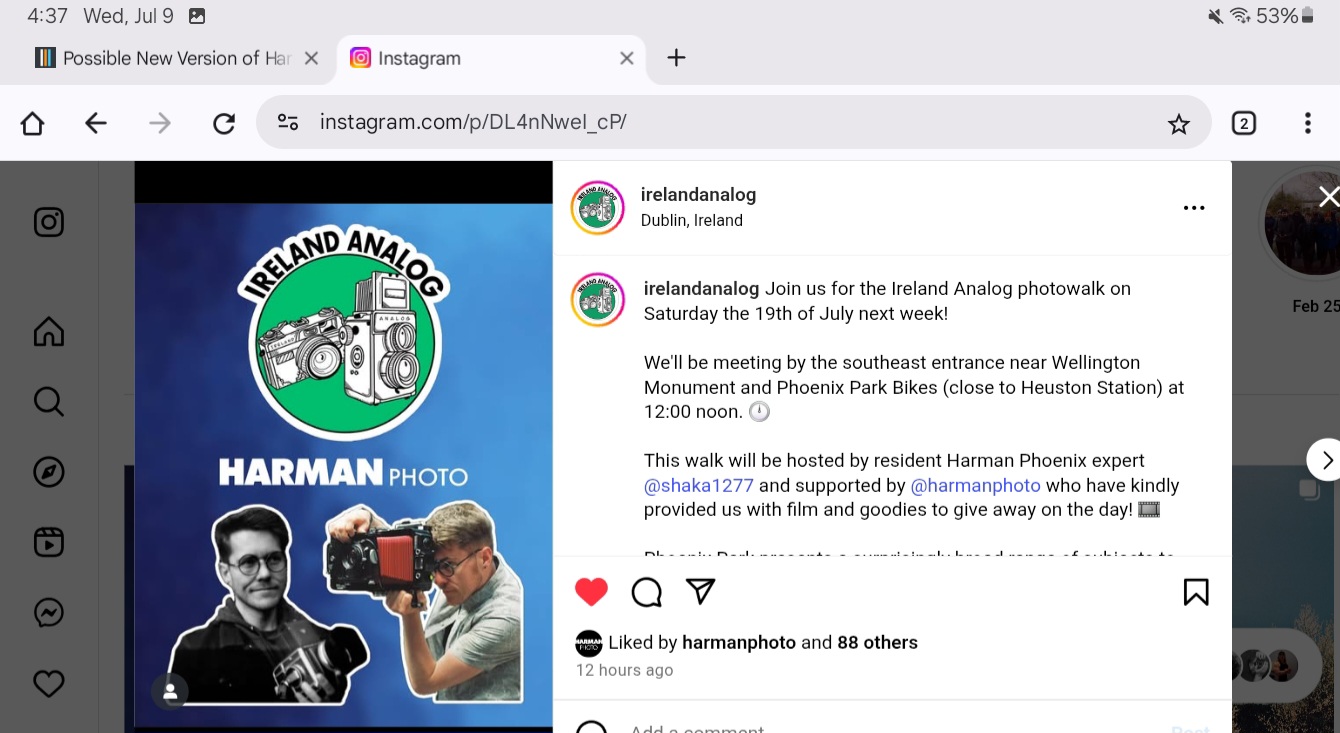The width and height of the screenshot is (1340, 733).
Task: Open Explore compass icon in sidebar
Action: 49,472
